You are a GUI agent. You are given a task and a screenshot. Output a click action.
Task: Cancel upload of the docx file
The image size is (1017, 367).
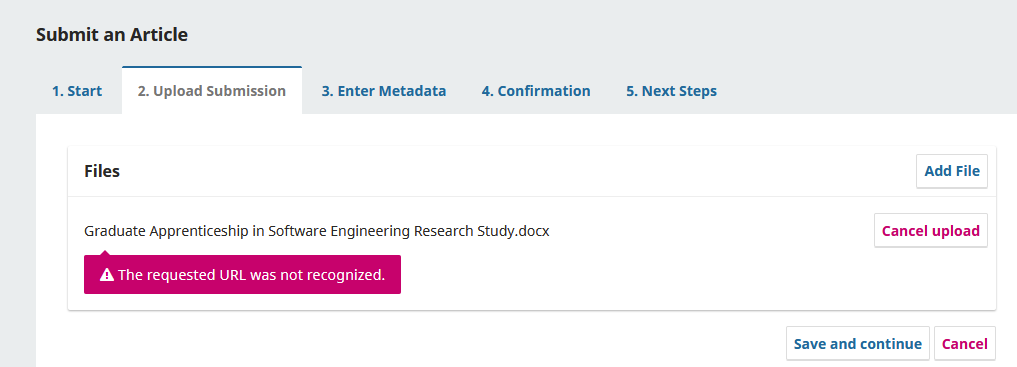pos(931,231)
